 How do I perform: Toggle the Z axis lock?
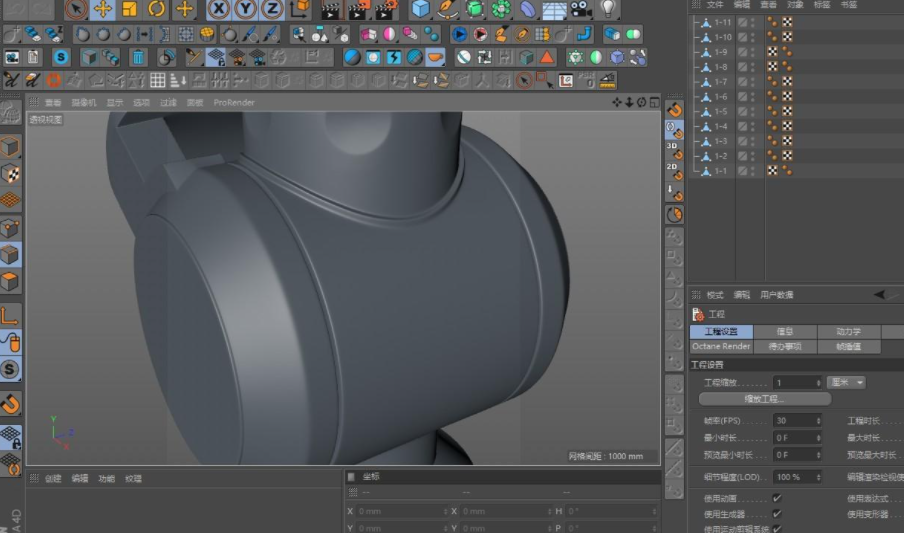coord(271,9)
